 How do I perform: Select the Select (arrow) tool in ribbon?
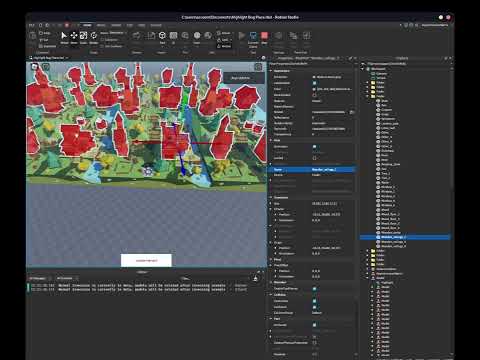coord(64,36)
